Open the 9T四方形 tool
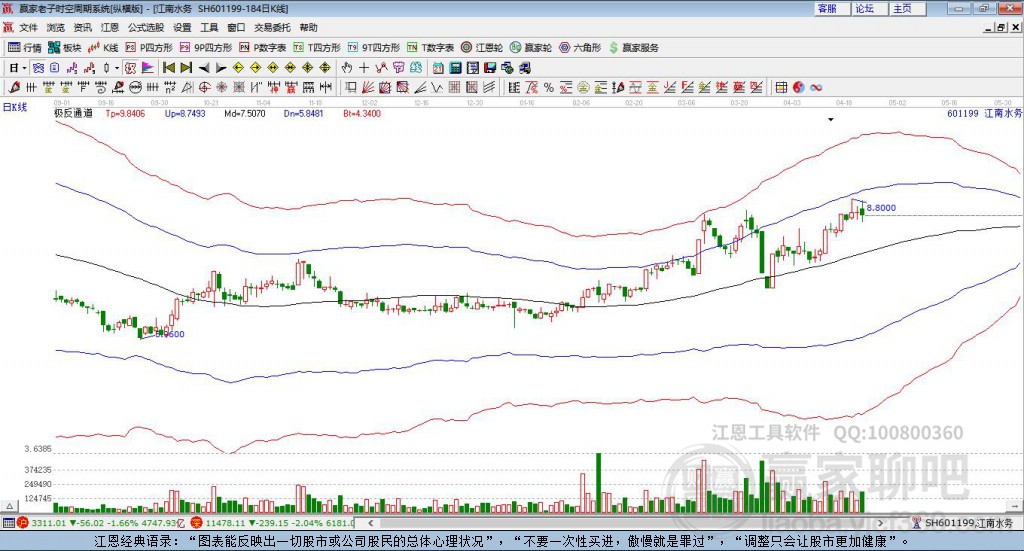1024x551 pixels. point(374,48)
